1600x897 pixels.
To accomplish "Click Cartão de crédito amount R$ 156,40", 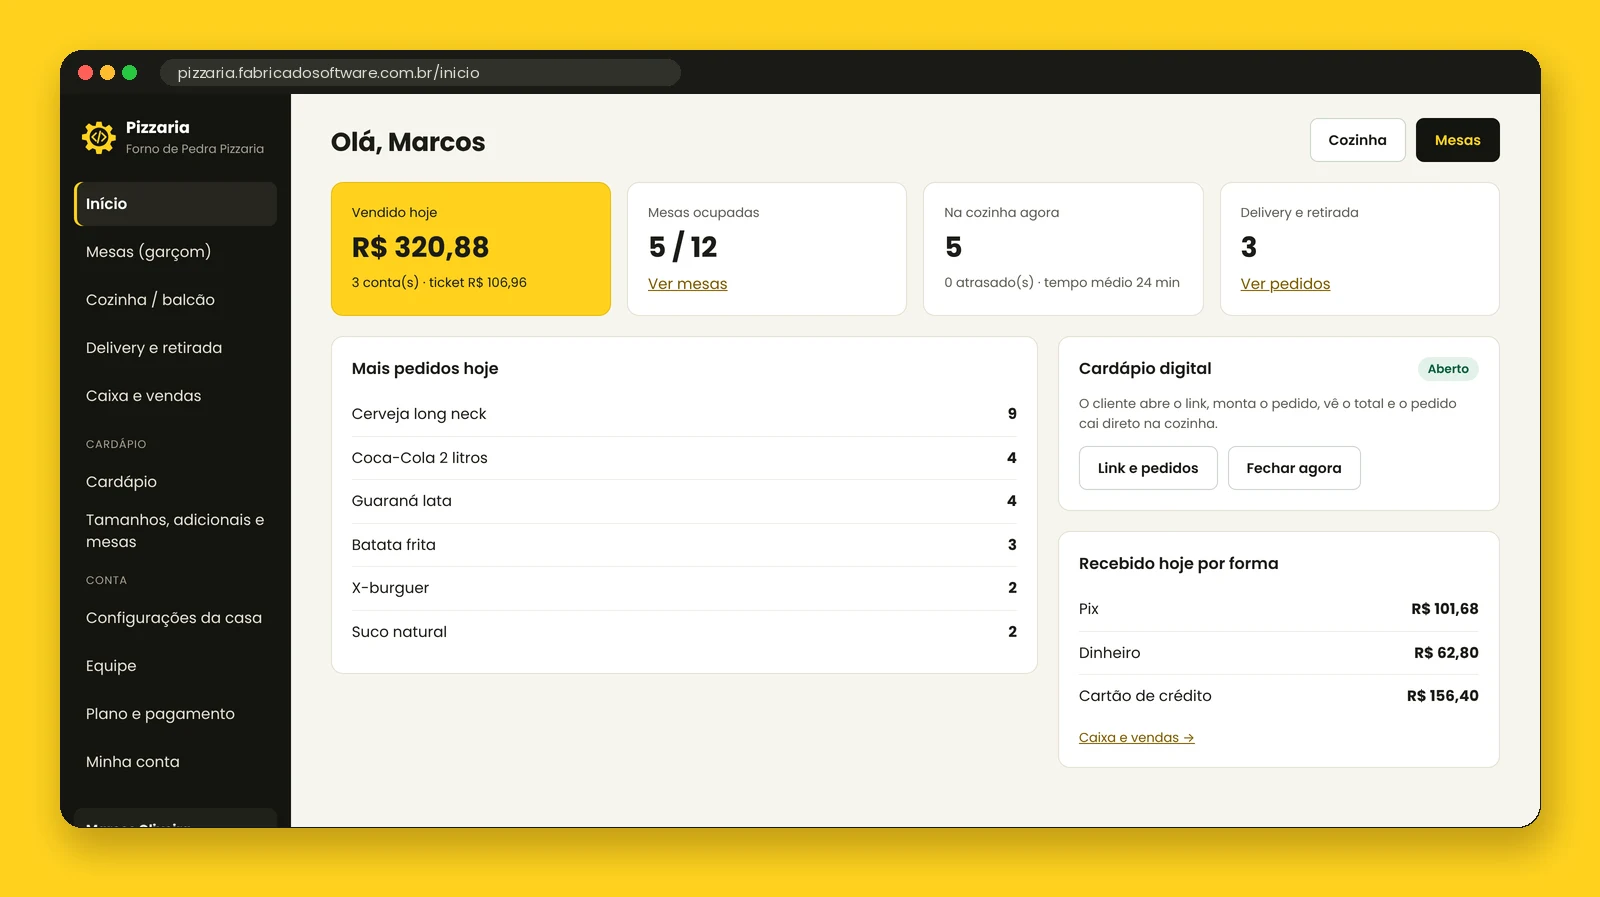I will [x=1442, y=696].
